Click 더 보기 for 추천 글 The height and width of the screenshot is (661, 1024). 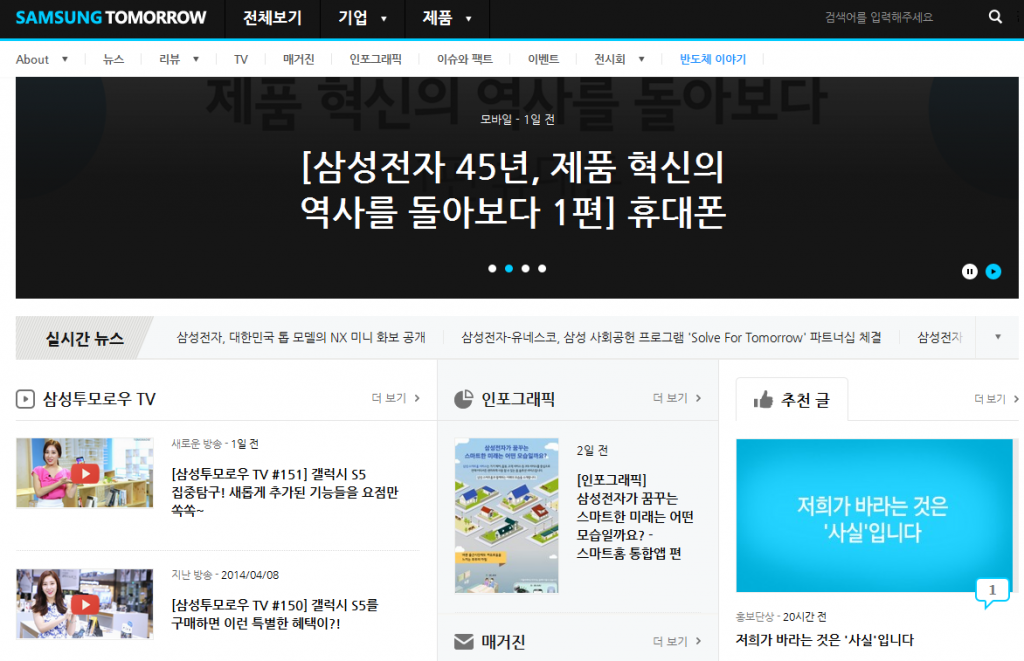(x=996, y=398)
